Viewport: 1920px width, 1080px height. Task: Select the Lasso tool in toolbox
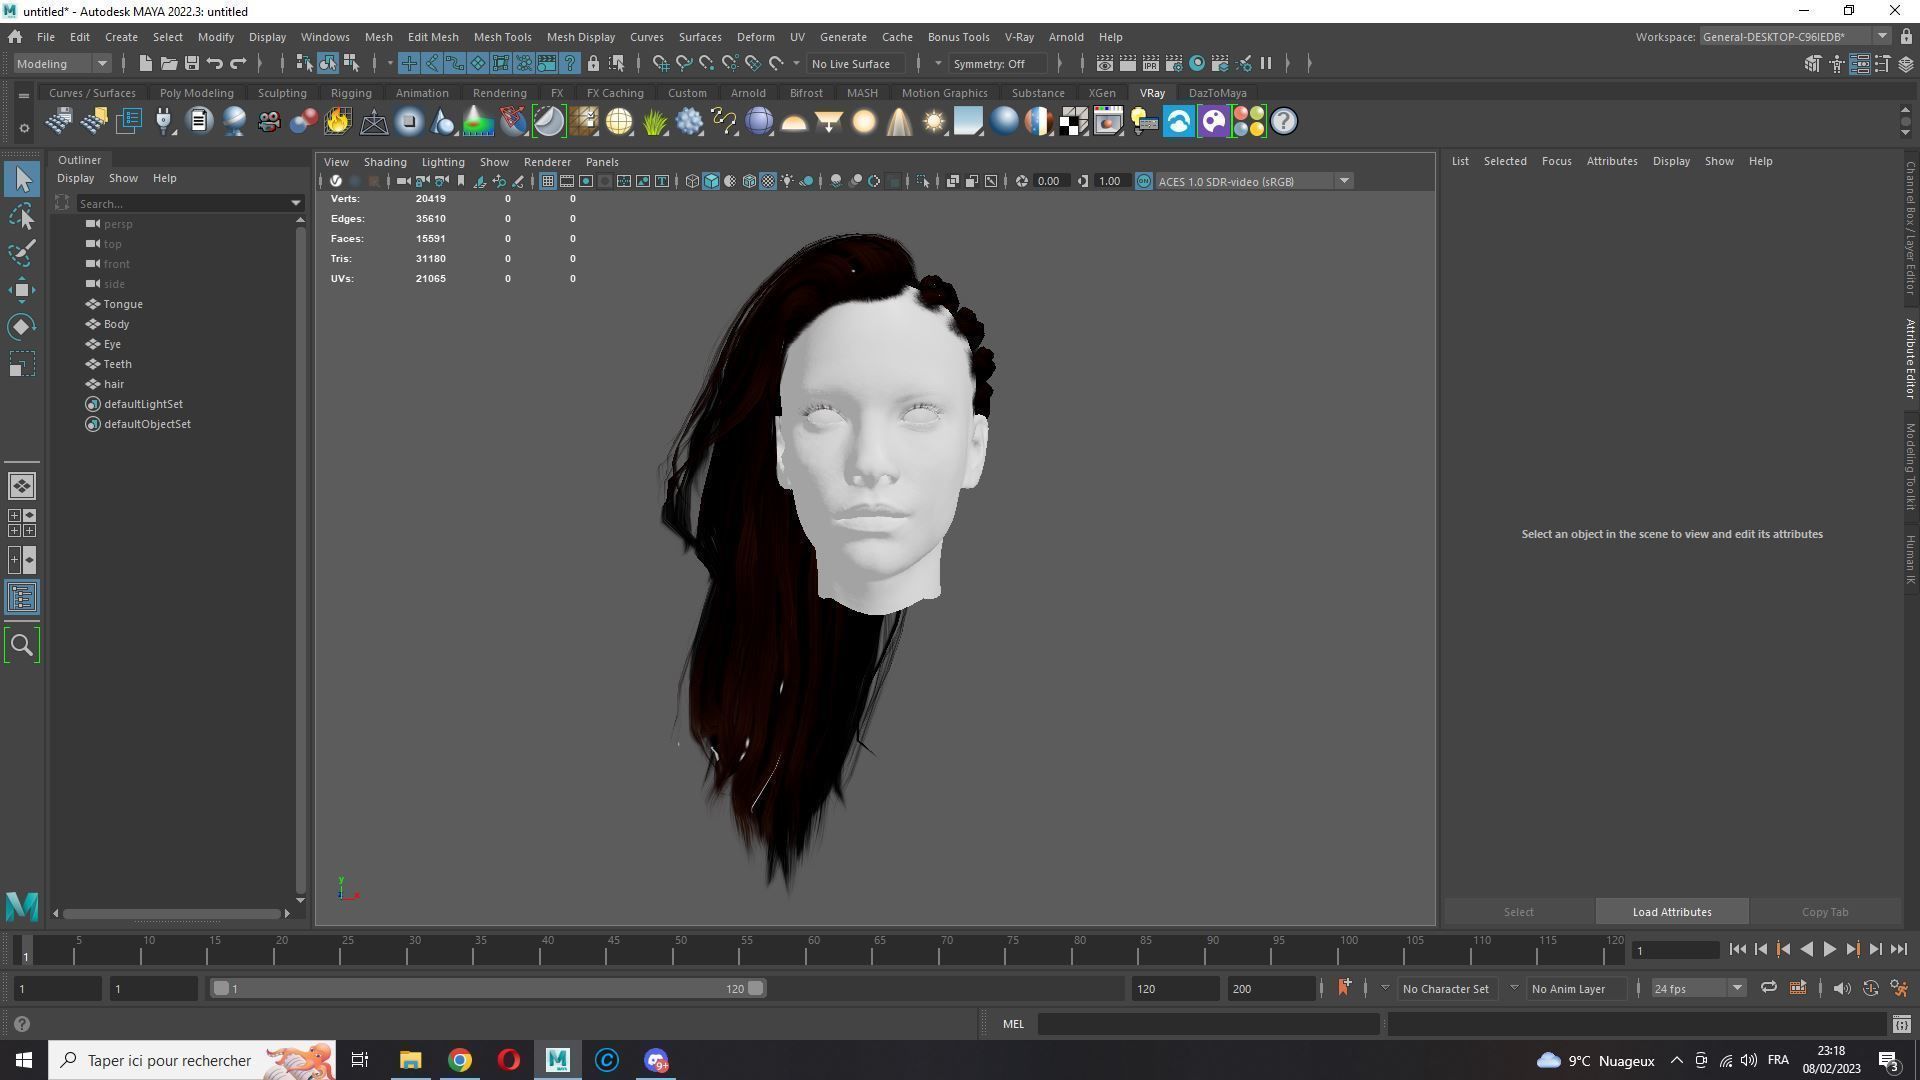pyautogui.click(x=22, y=216)
